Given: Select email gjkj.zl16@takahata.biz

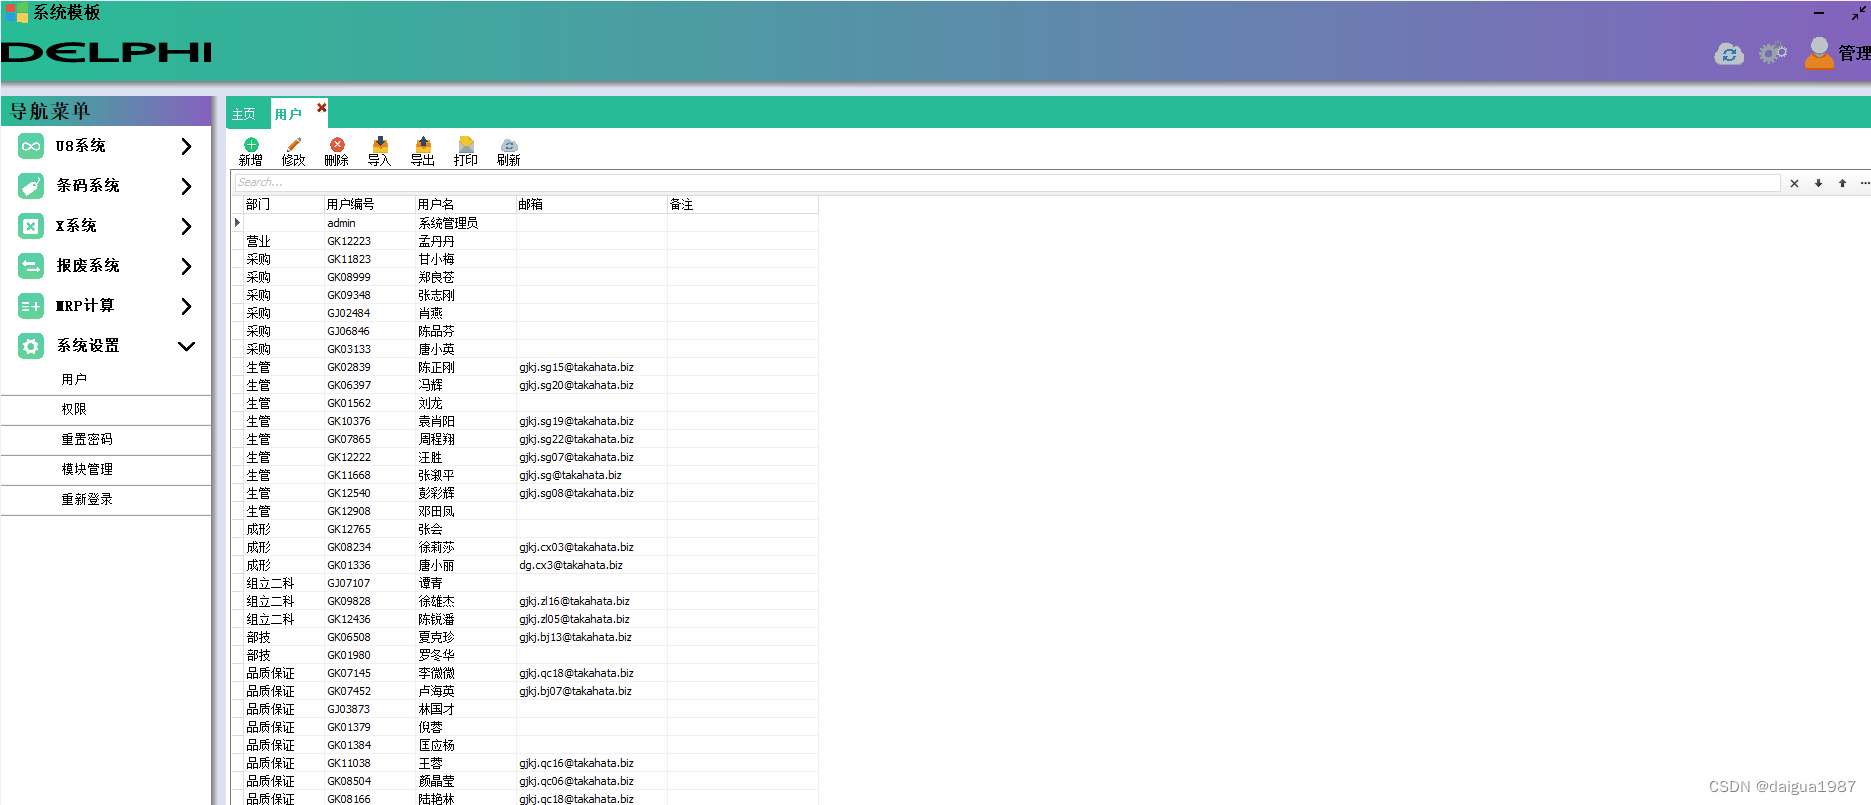Looking at the screenshot, I should [x=591, y=601].
